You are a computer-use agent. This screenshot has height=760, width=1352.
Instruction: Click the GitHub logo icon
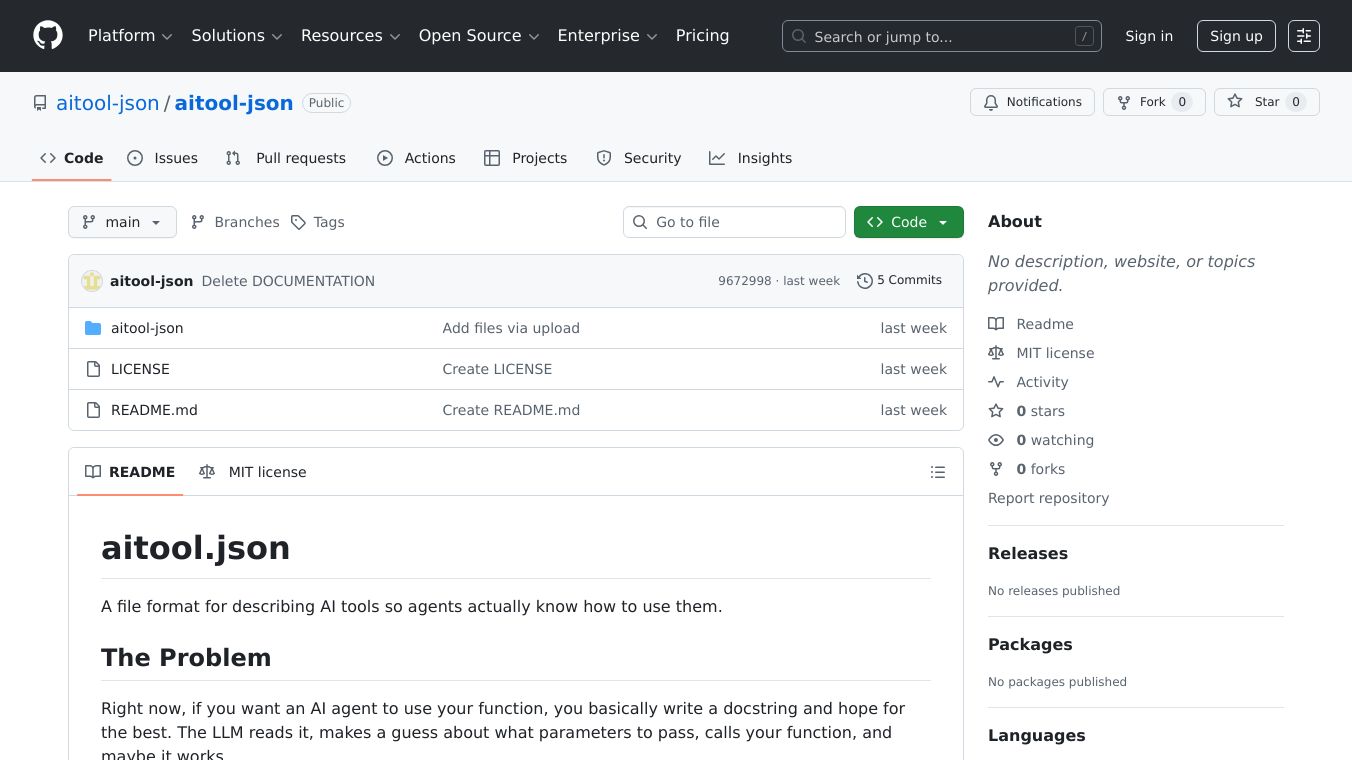pyautogui.click(x=48, y=36)
